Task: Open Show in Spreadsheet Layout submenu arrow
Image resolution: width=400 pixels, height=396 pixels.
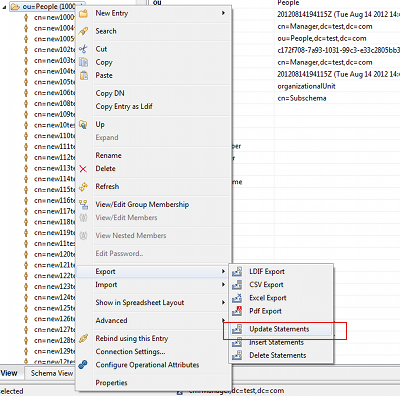Action: click(x=223, y=303)
